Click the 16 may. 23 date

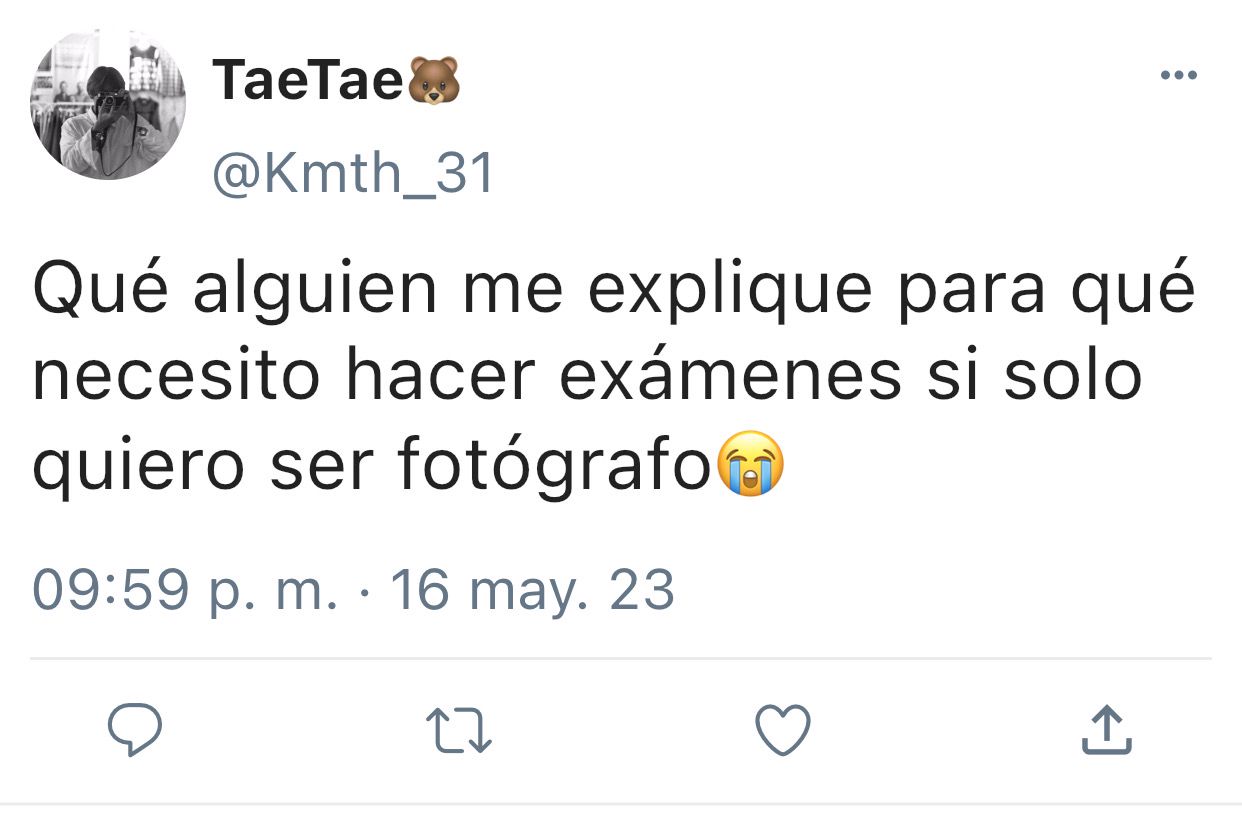(x=533, y=590)
